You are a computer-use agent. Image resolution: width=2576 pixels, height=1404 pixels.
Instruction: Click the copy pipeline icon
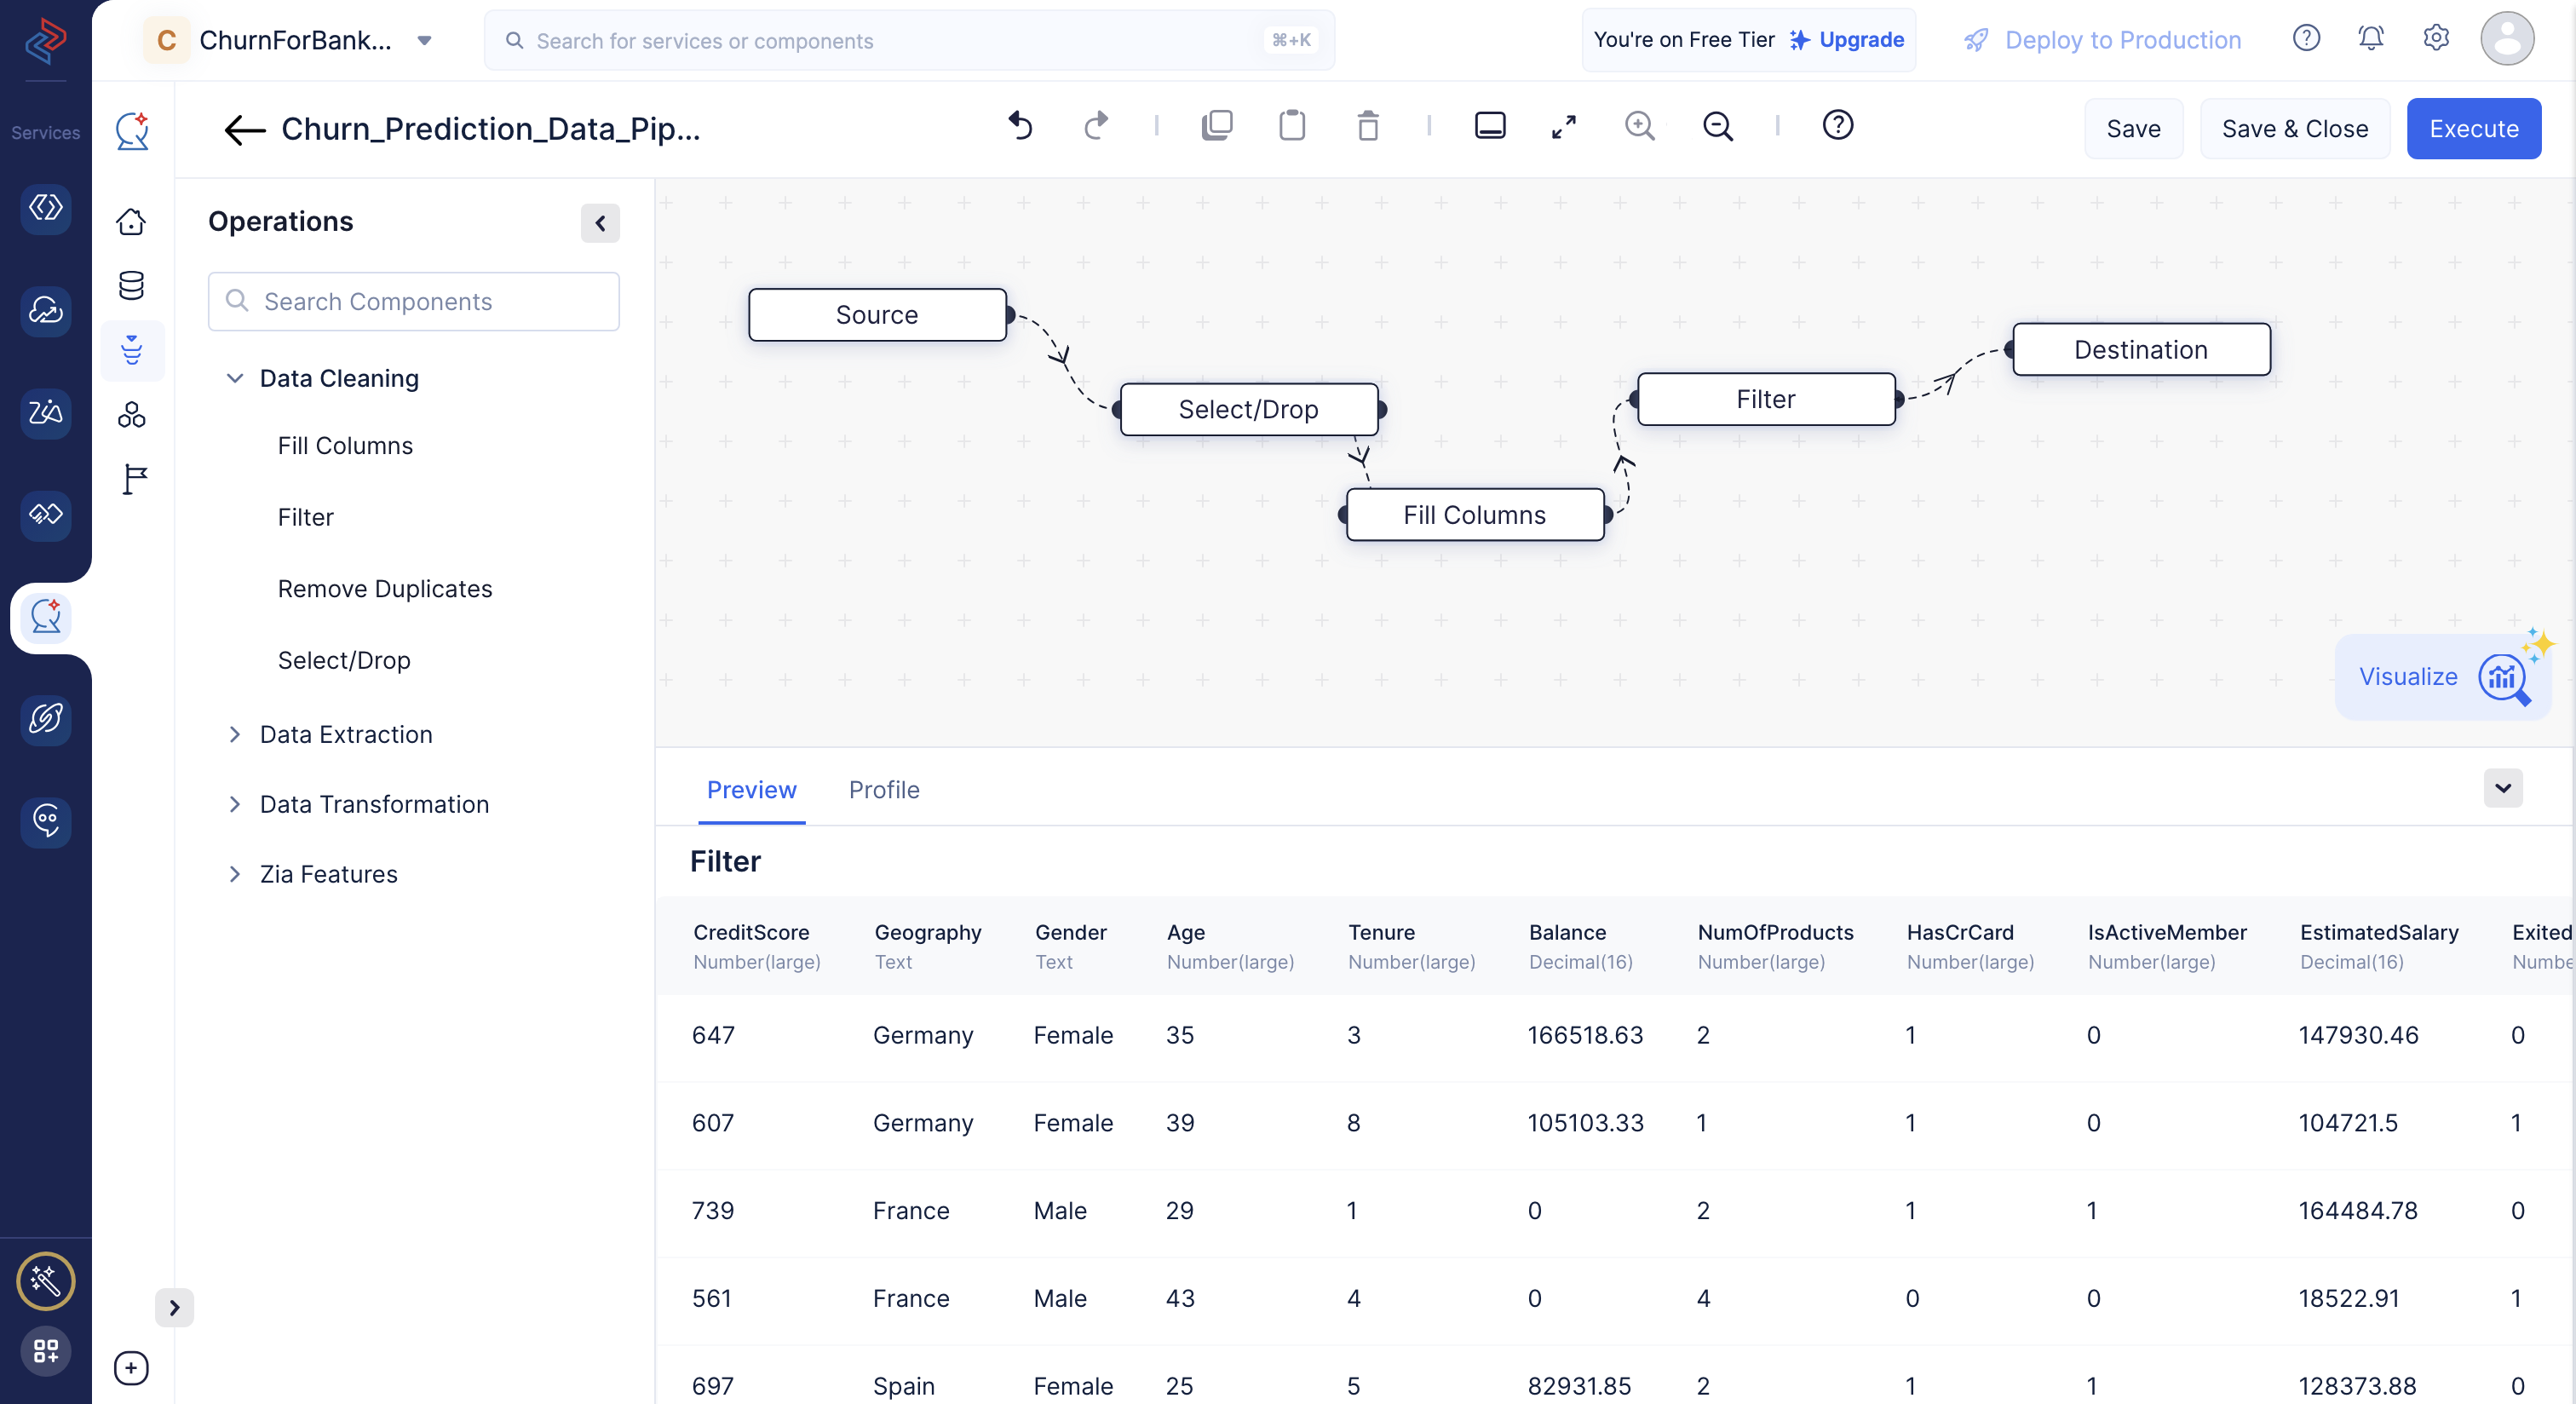[x=1217, y=124]
